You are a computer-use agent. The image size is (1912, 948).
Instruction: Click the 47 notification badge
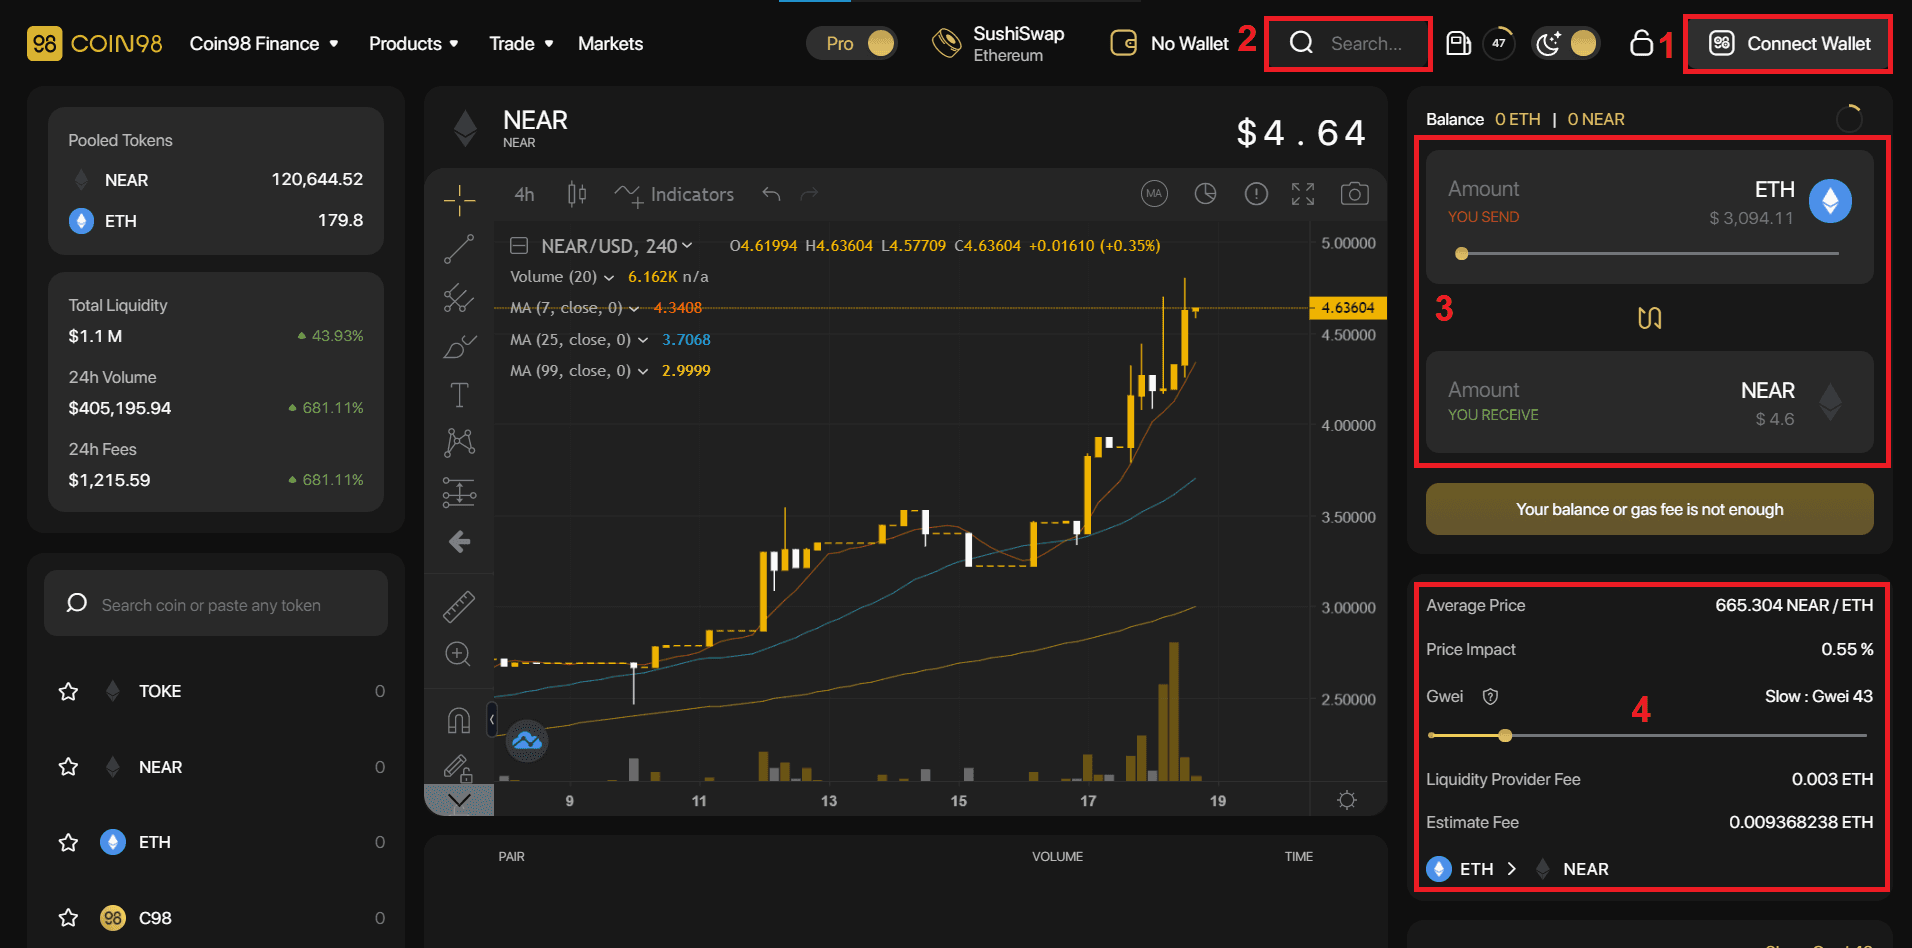coord(1499,43)
